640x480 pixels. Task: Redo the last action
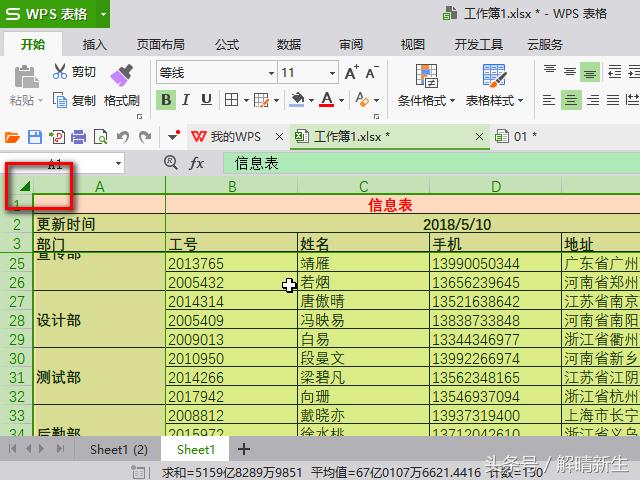coord(145,137)
